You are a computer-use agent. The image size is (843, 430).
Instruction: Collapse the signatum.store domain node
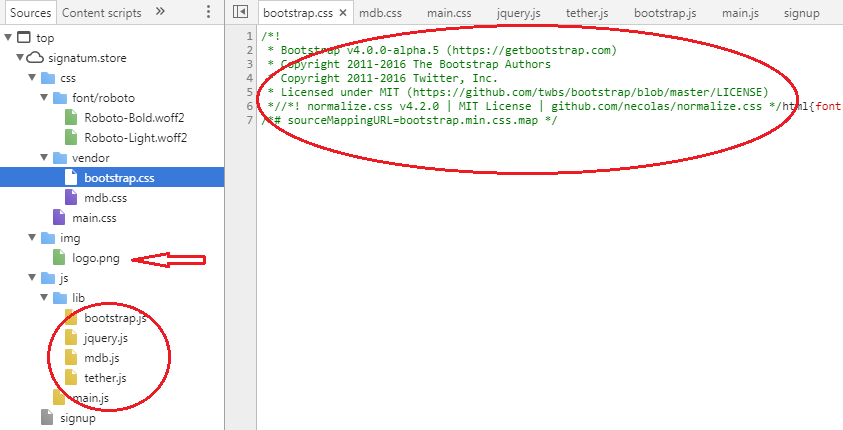(20, 58)
